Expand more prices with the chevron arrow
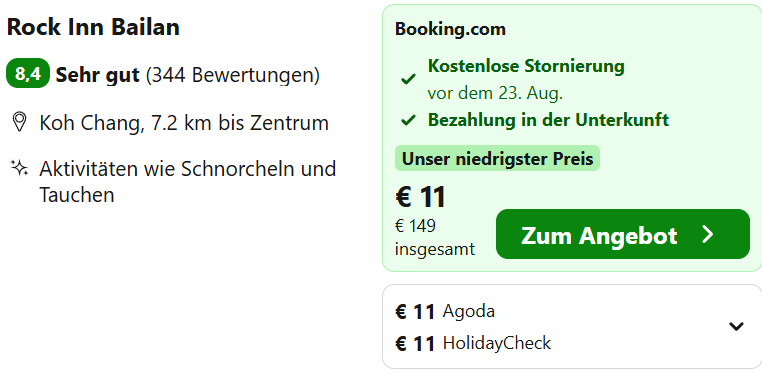Image resolution: width=762 pixels, height=375 pixels. (736, 326)
